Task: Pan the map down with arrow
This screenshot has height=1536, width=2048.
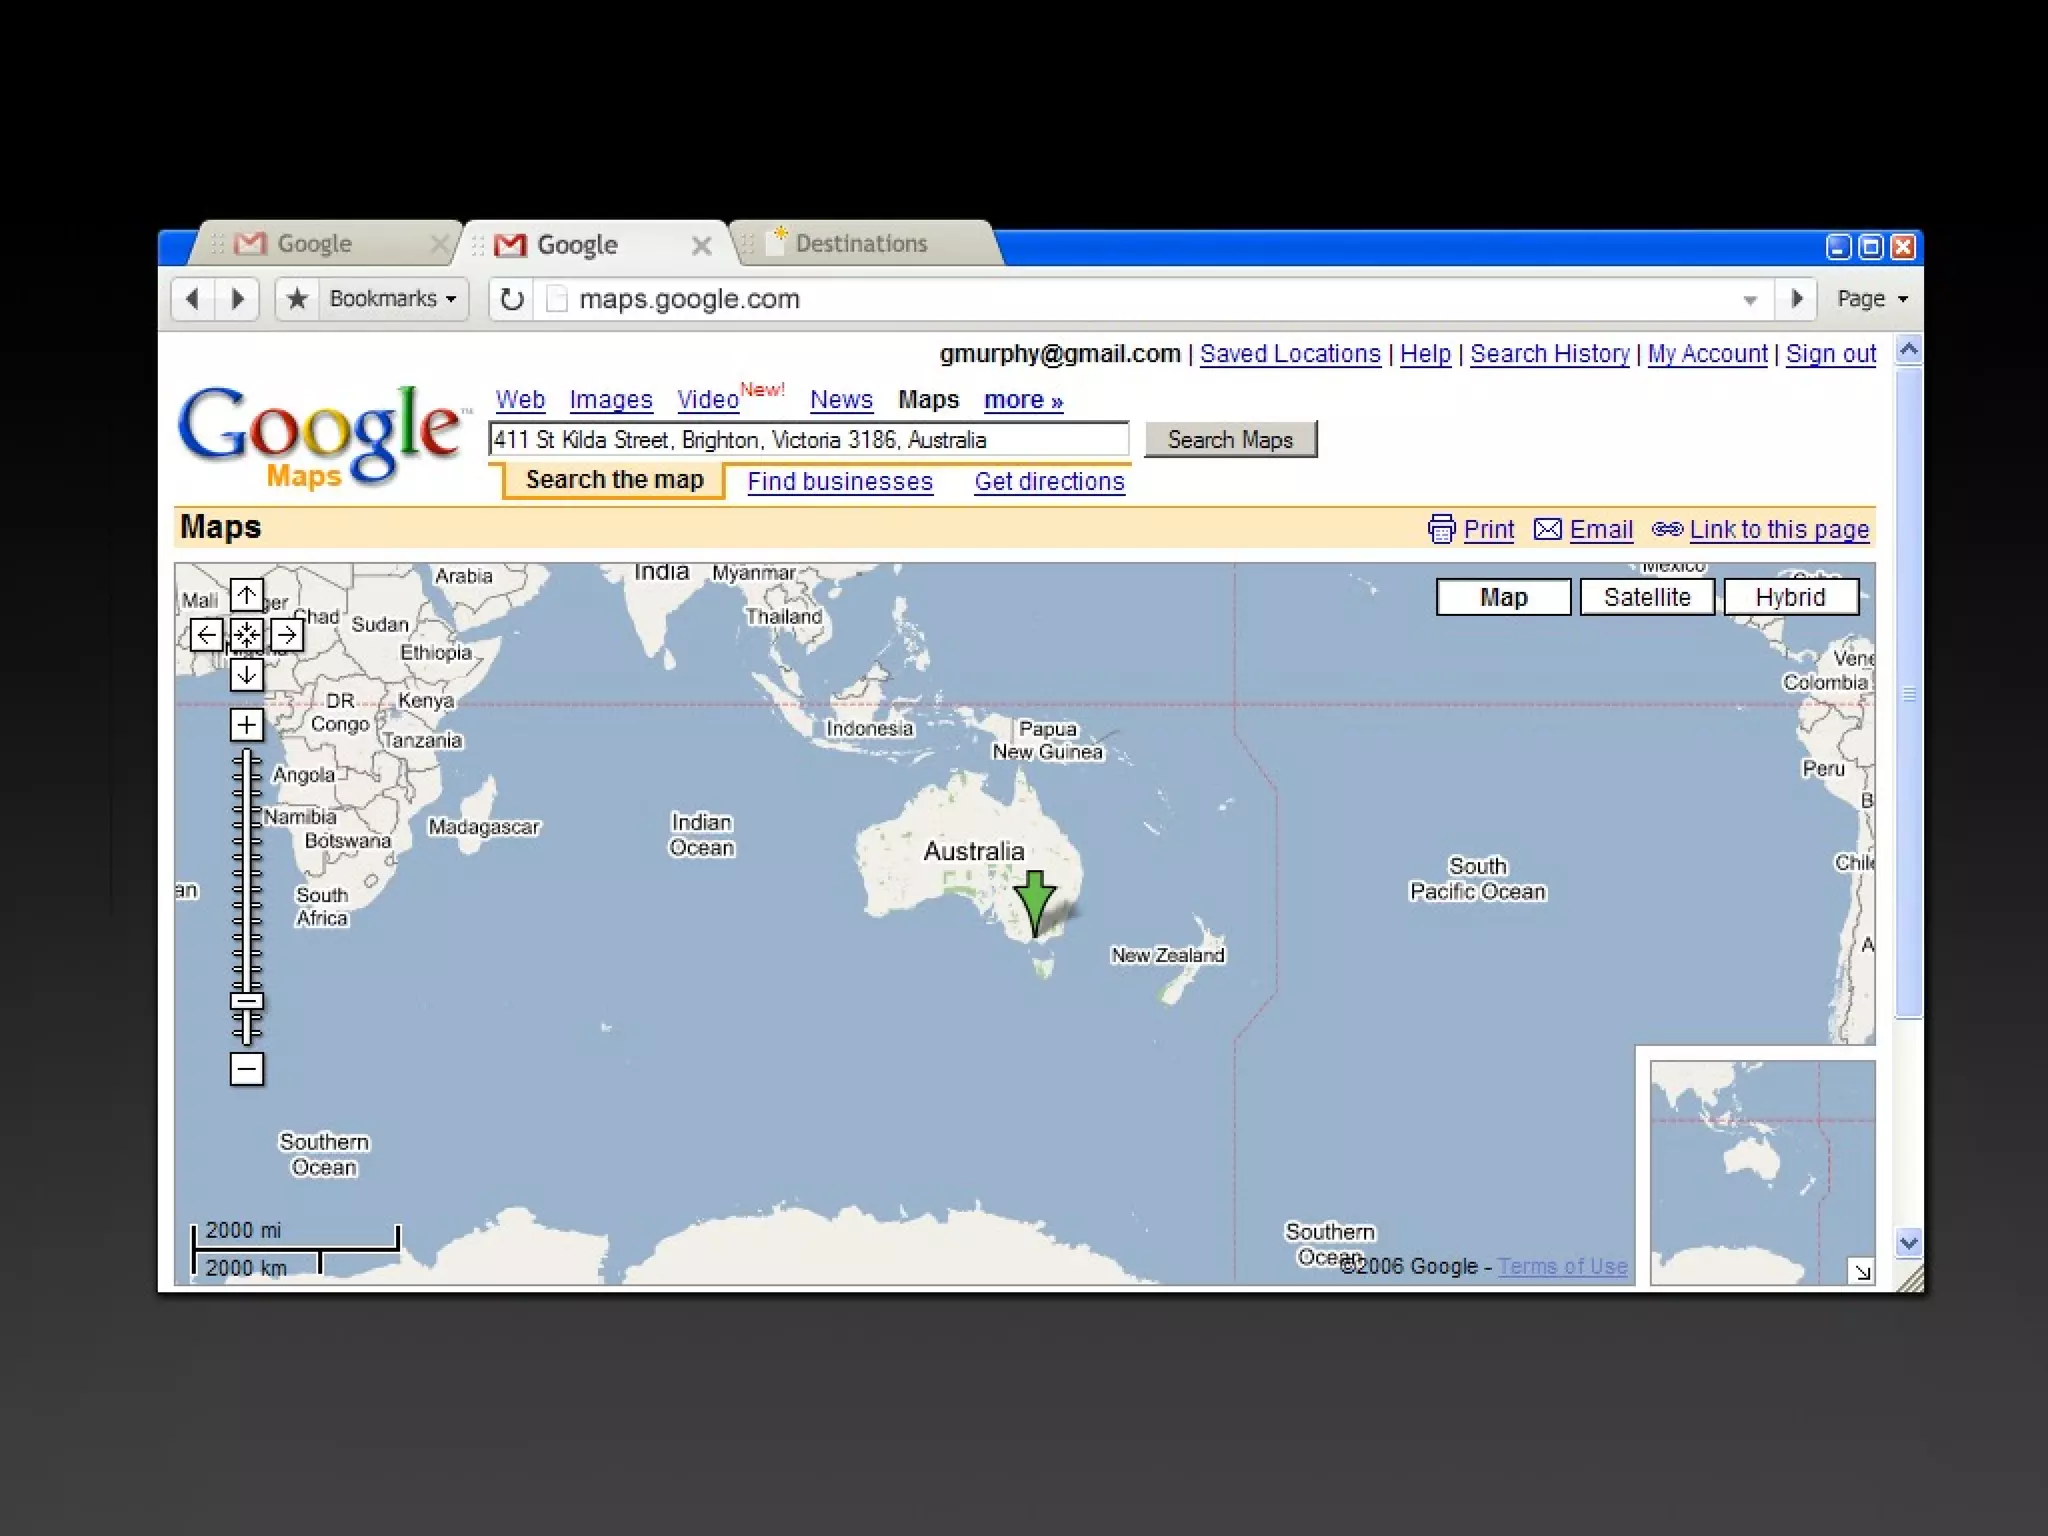Action: click(247, 675)
